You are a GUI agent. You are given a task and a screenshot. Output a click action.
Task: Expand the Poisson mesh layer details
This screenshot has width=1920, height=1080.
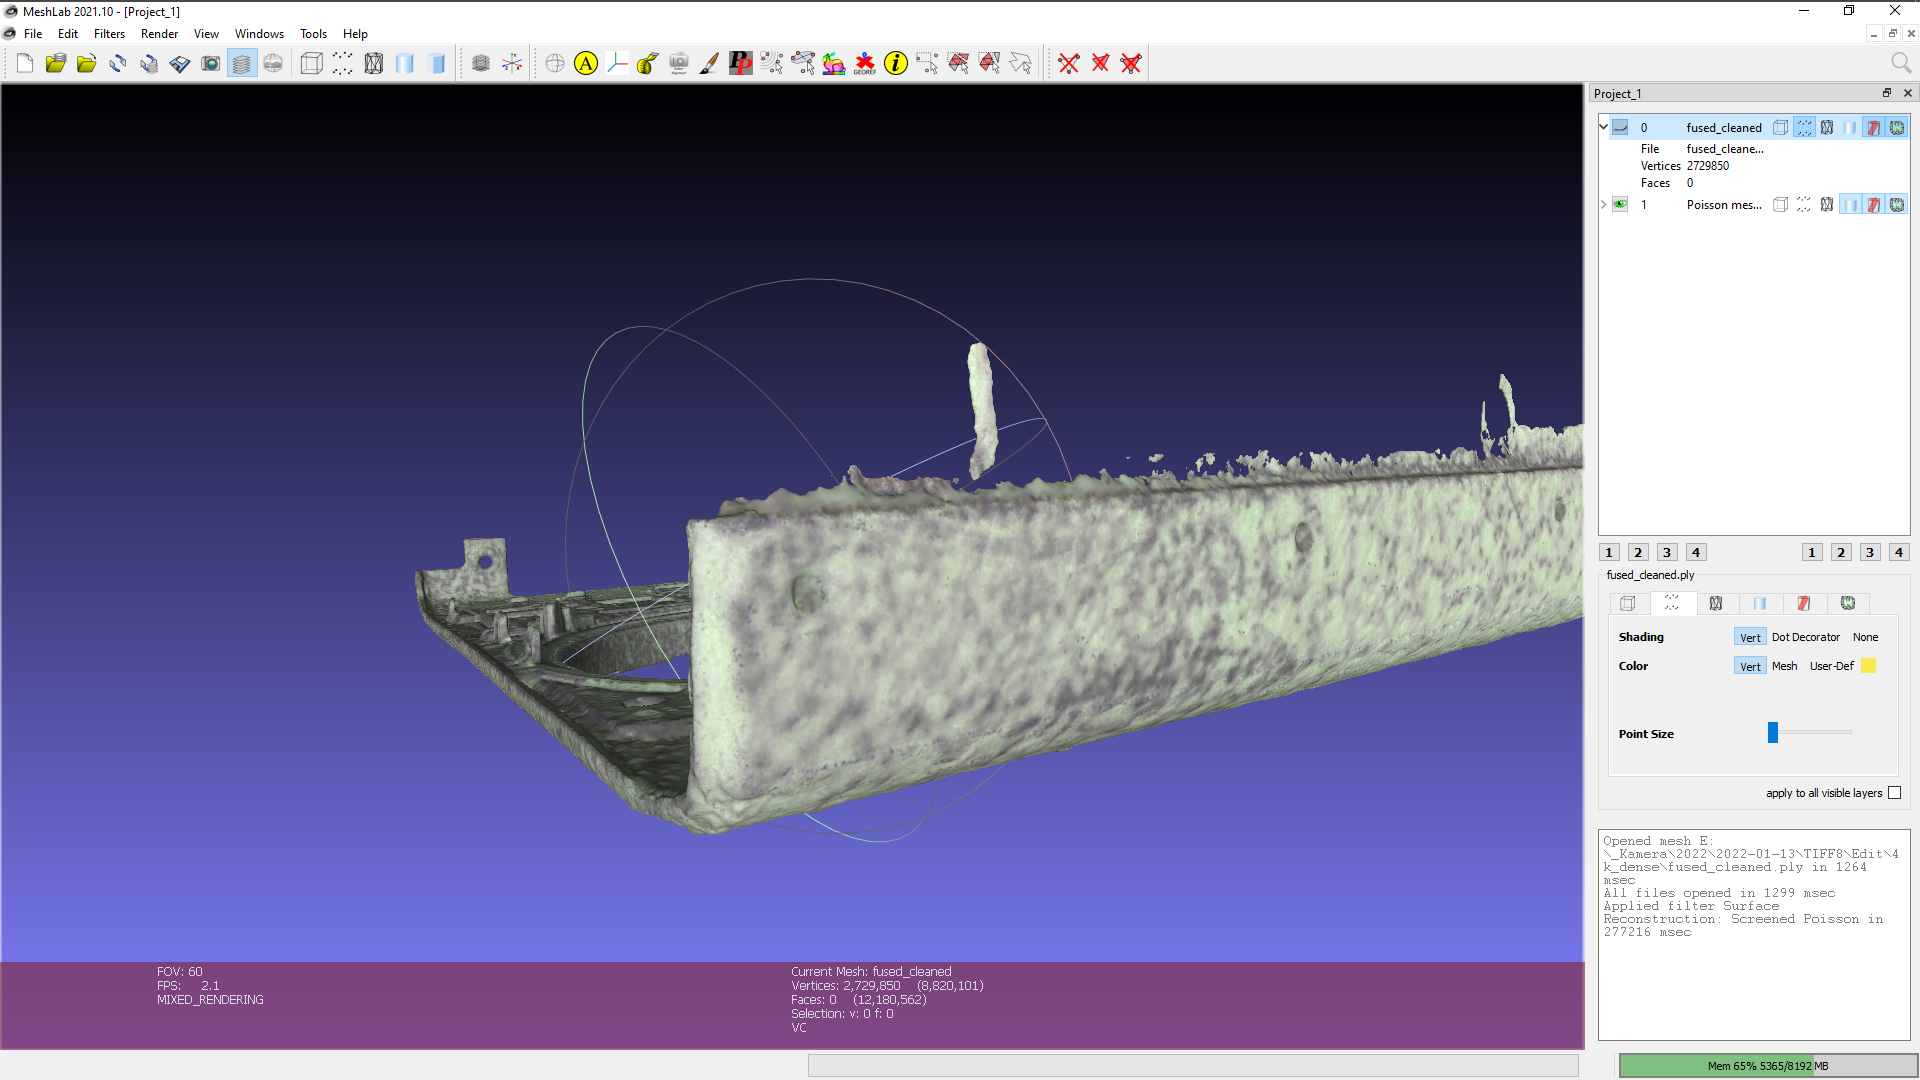pyautogui.click(x=1603, y=205)
